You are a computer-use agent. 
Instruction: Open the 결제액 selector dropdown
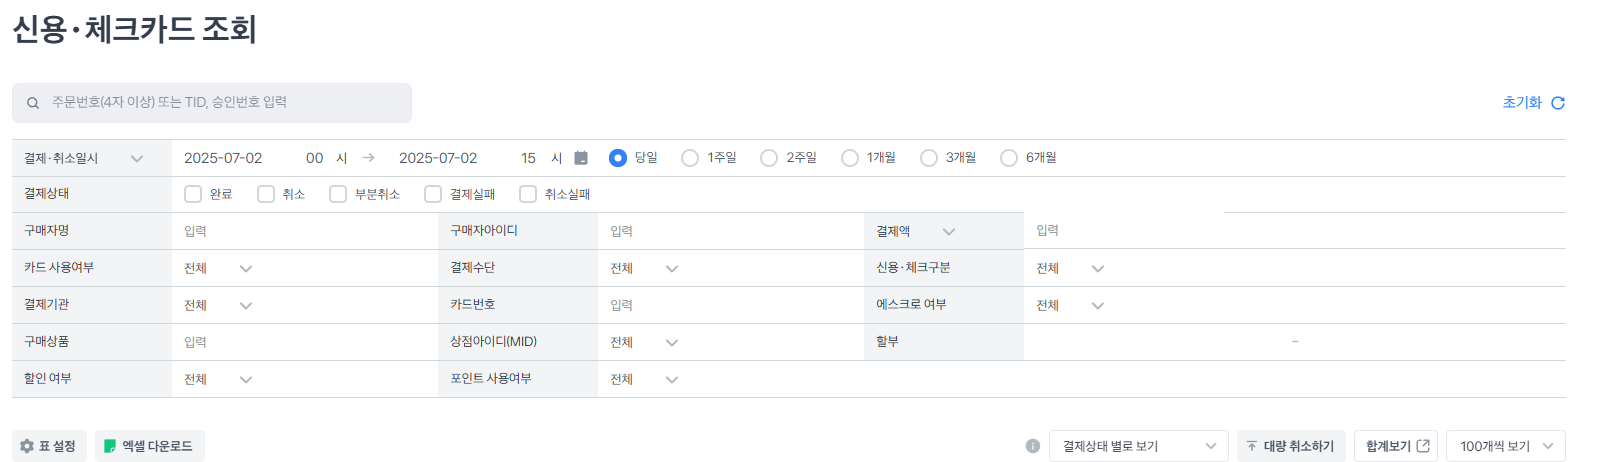tap(917, 231)
